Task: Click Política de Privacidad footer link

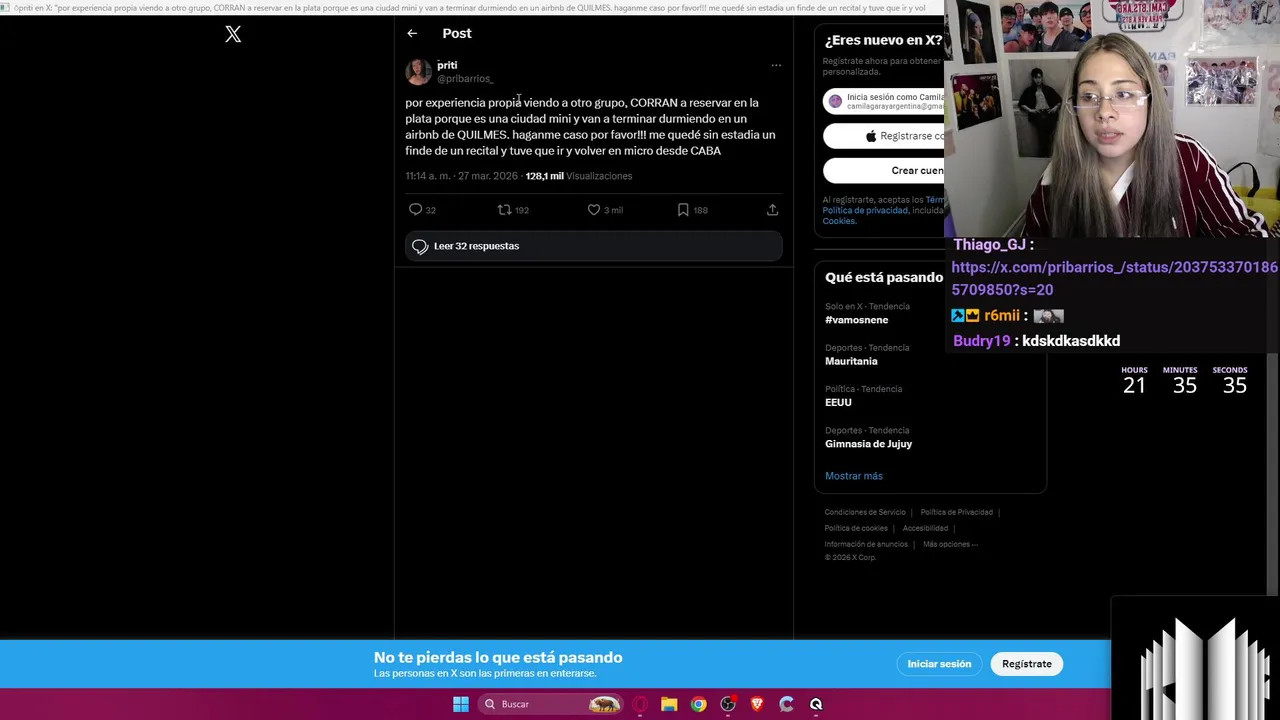Action: 957,512
